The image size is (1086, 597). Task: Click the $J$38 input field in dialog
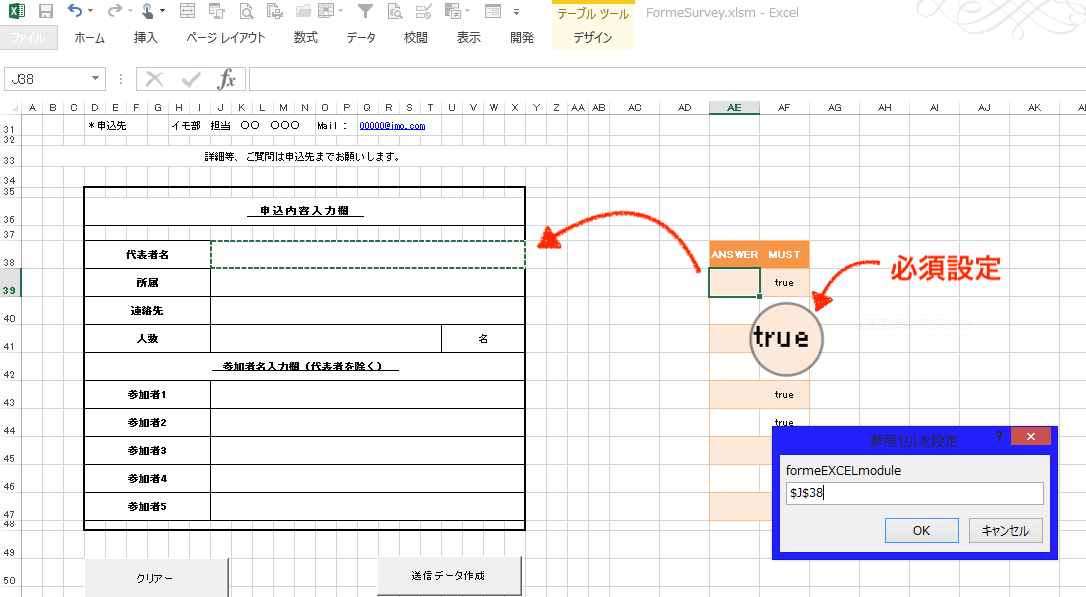(914, 493)
